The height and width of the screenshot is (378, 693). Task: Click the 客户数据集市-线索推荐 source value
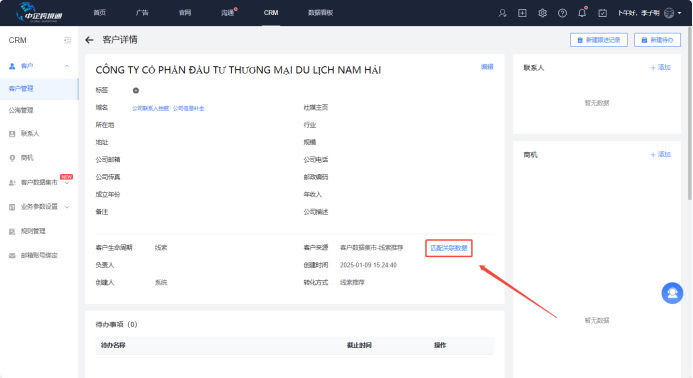[x=371, y=248]
